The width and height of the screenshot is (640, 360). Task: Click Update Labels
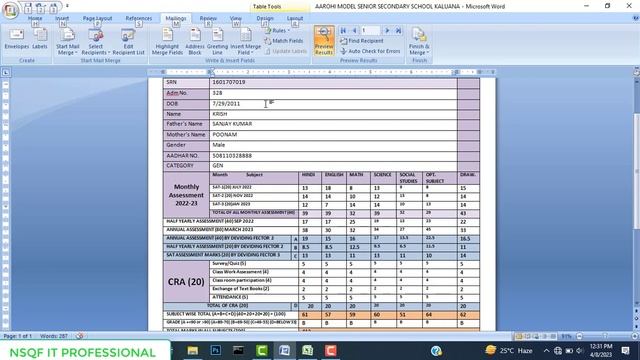(285, 51)
